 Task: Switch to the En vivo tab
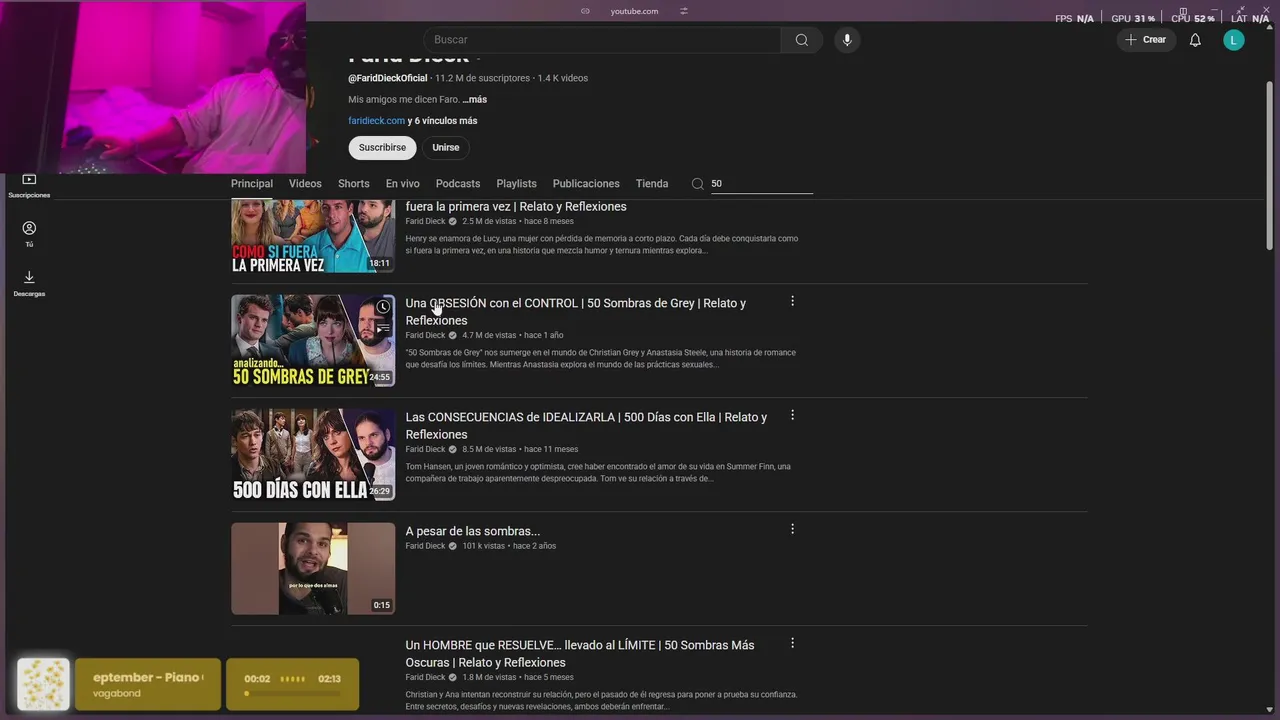(x=403, y=184)
